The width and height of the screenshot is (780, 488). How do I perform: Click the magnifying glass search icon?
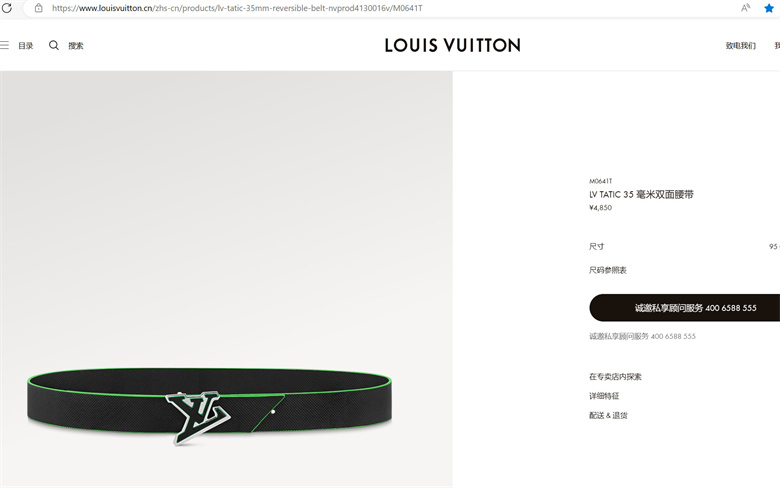[54, 45]
